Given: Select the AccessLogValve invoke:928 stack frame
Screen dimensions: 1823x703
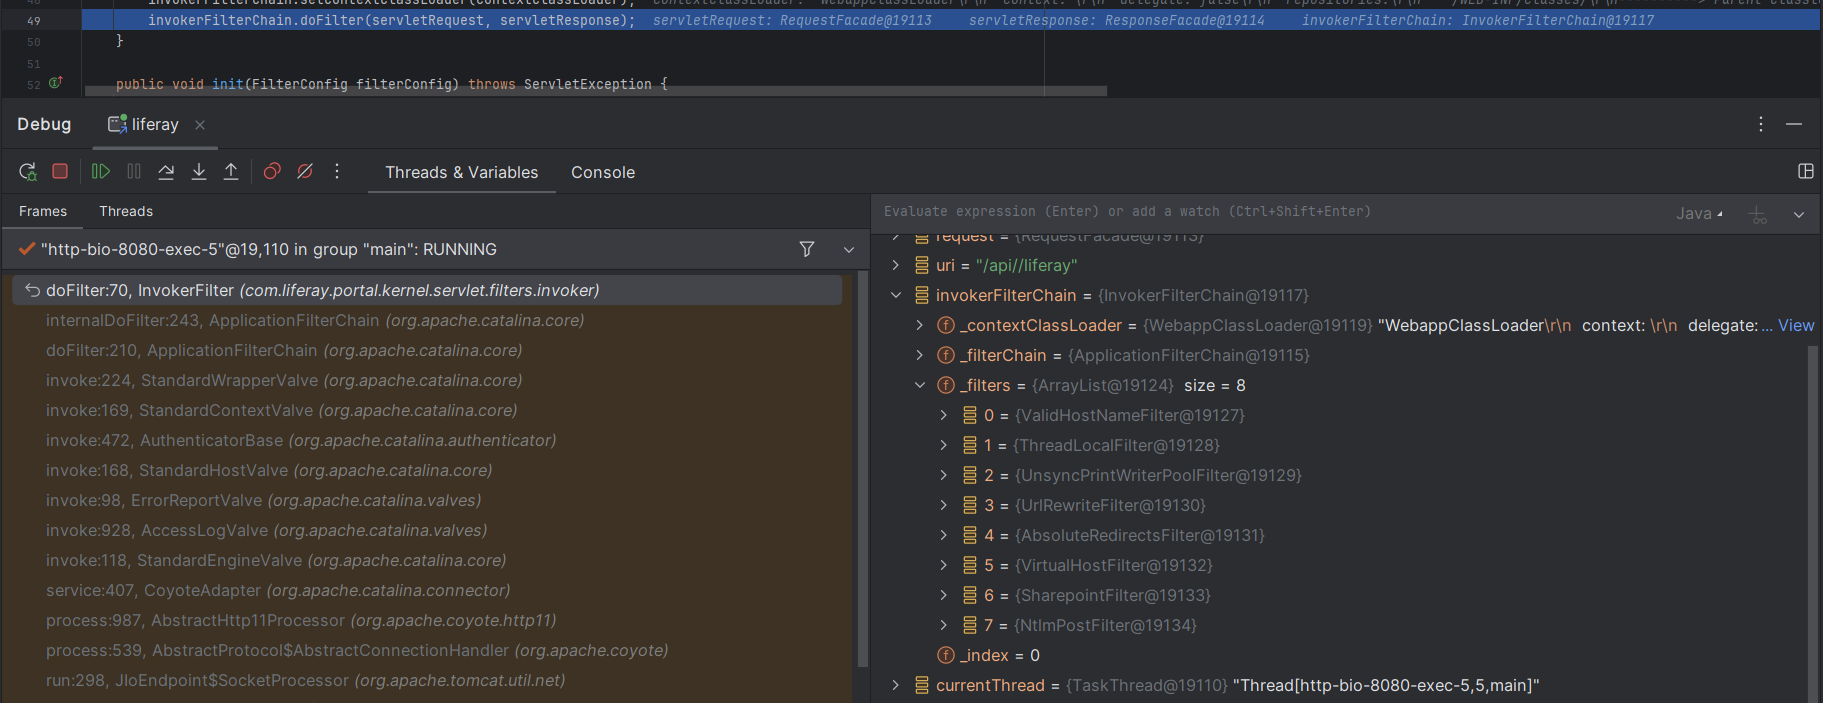Looking at the screenshot, I should coord(266,531).
